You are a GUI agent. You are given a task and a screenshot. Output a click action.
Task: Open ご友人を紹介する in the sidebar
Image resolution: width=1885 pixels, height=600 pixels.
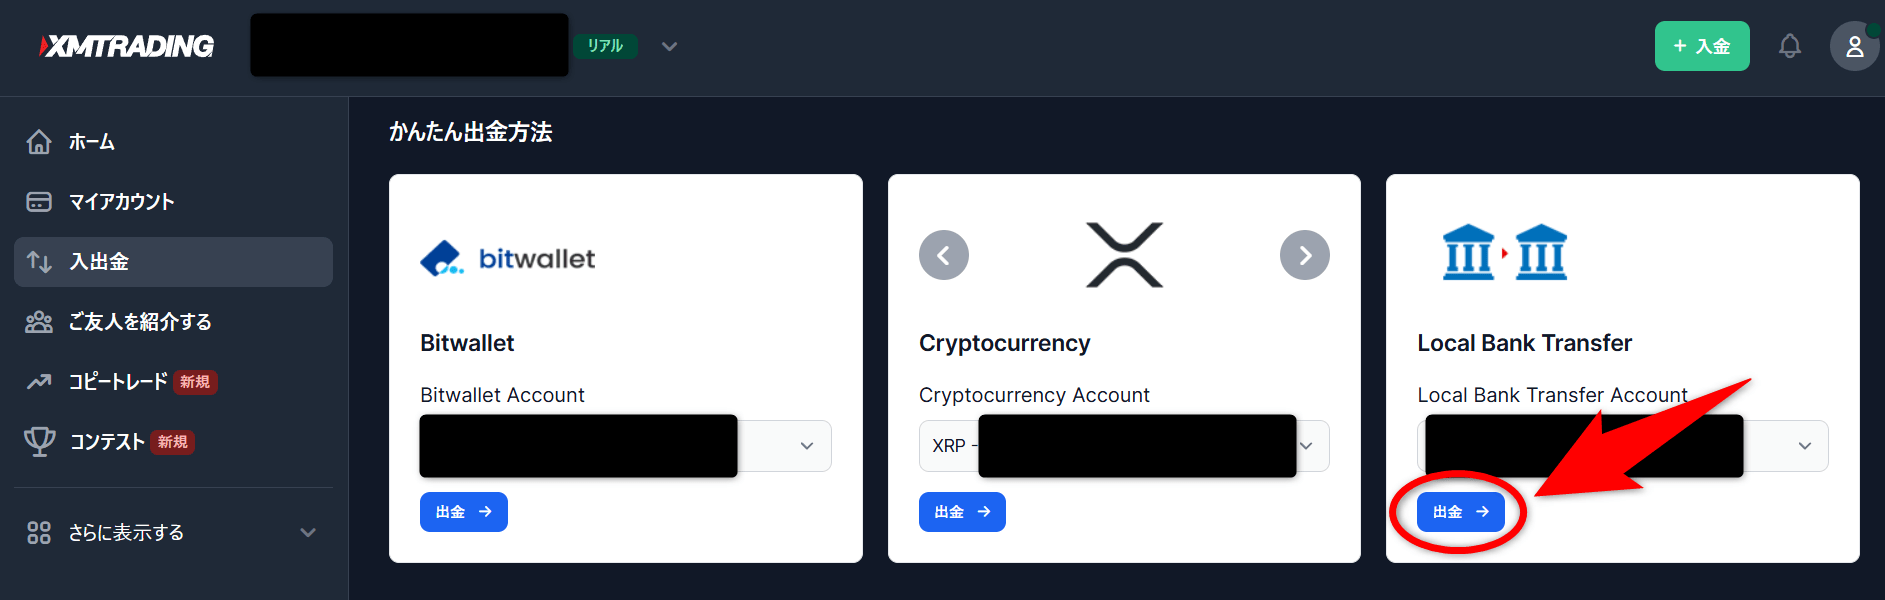pos(174,322)
